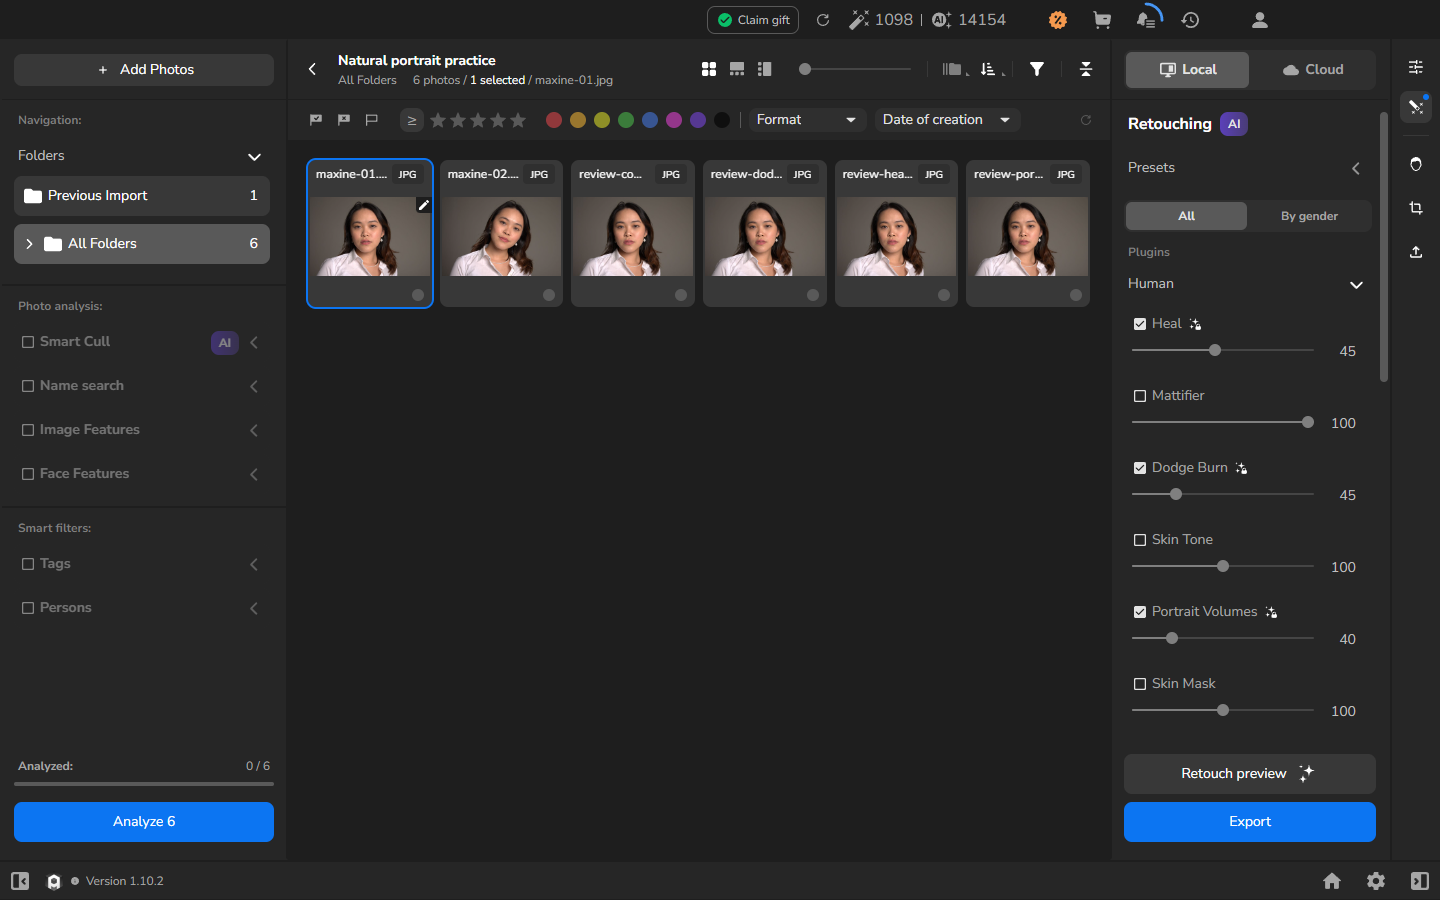Select the crop tool icon
This screenshot has width=1440, height=900.
click(x=1416, y=208)
